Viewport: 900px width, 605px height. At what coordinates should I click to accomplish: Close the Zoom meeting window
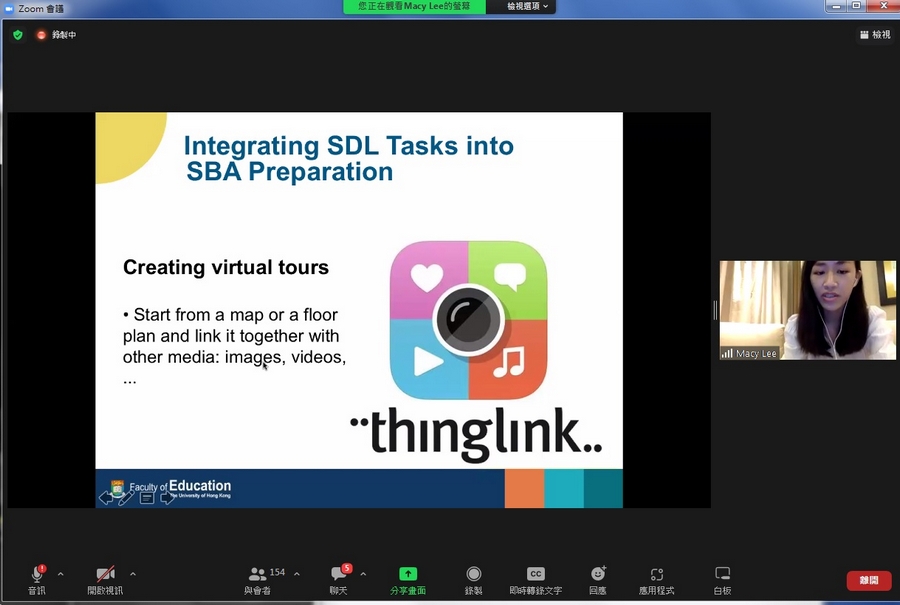click(883, 6)
